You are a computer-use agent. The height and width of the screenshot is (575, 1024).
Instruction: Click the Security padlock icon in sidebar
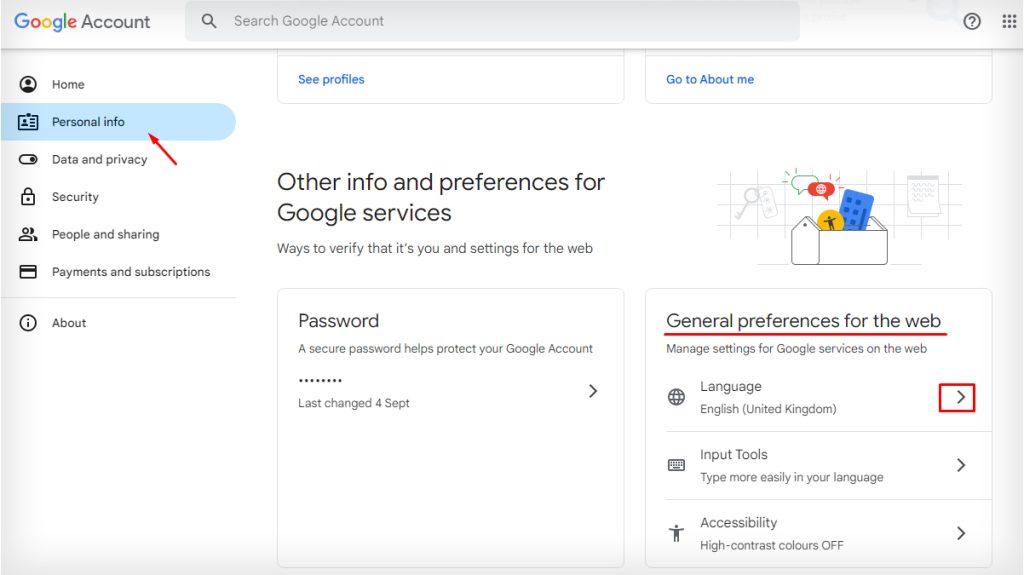click(x=28, y=197)
